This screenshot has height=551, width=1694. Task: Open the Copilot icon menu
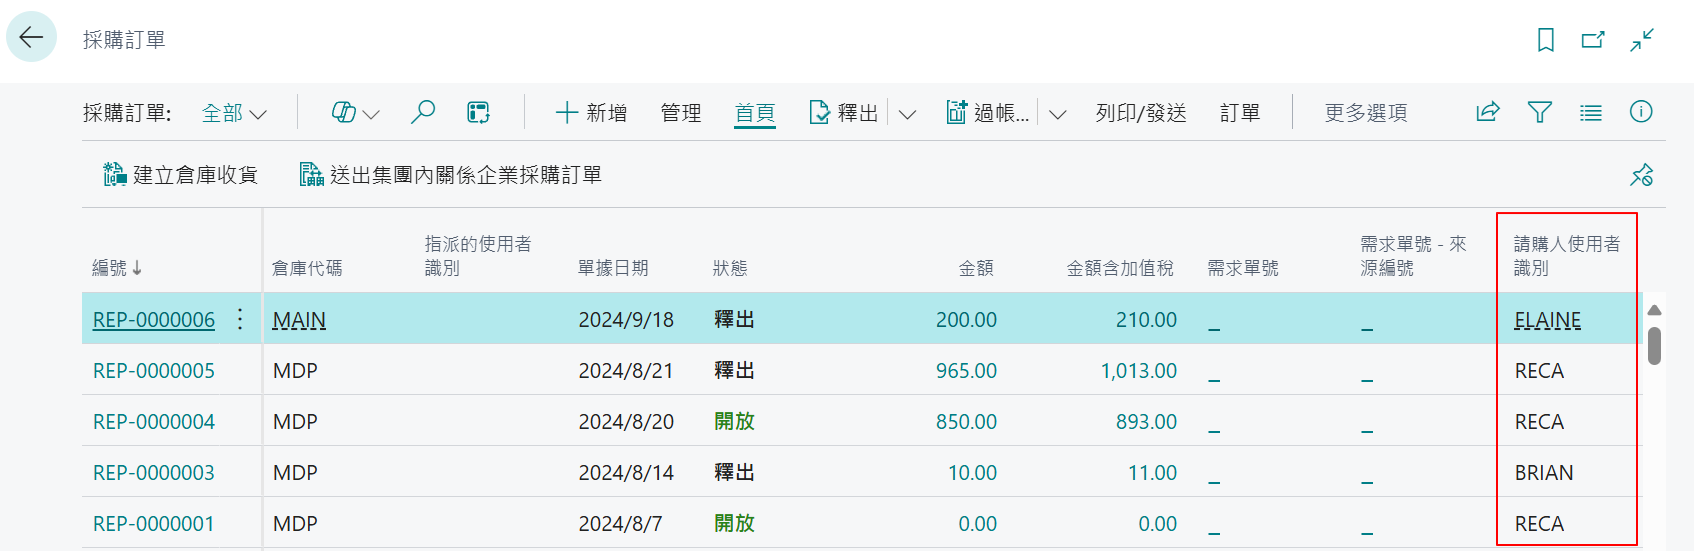pyautogui.click(x=344, y=112)
